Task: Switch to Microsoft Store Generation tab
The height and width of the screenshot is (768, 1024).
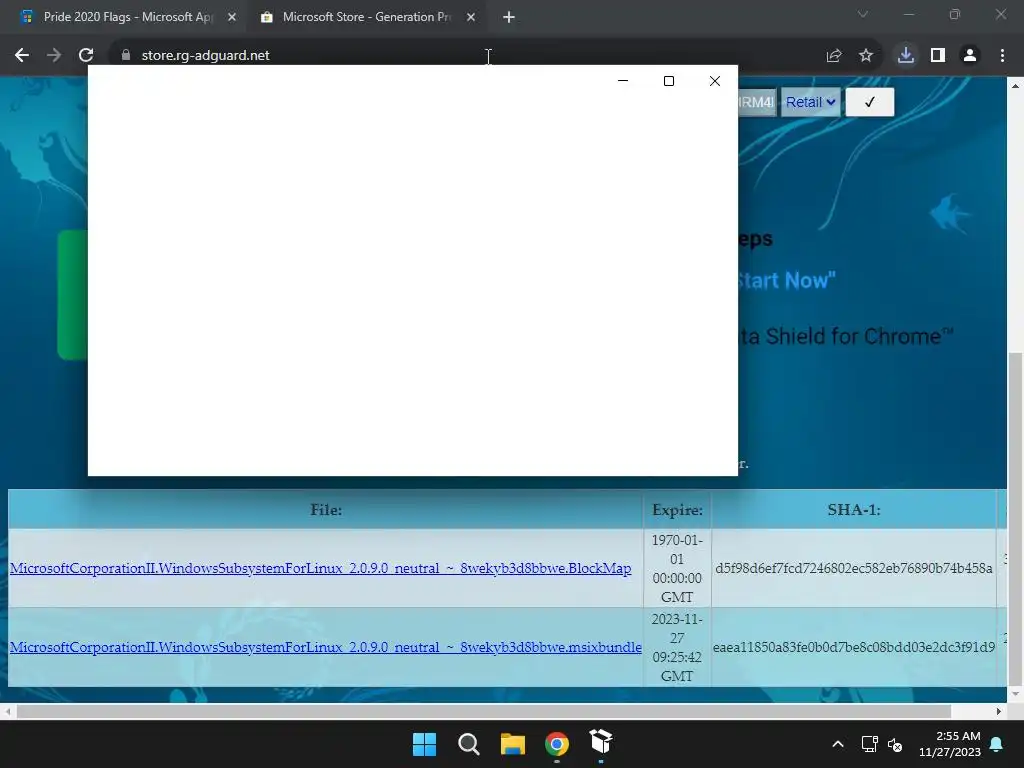Action: 366,17
